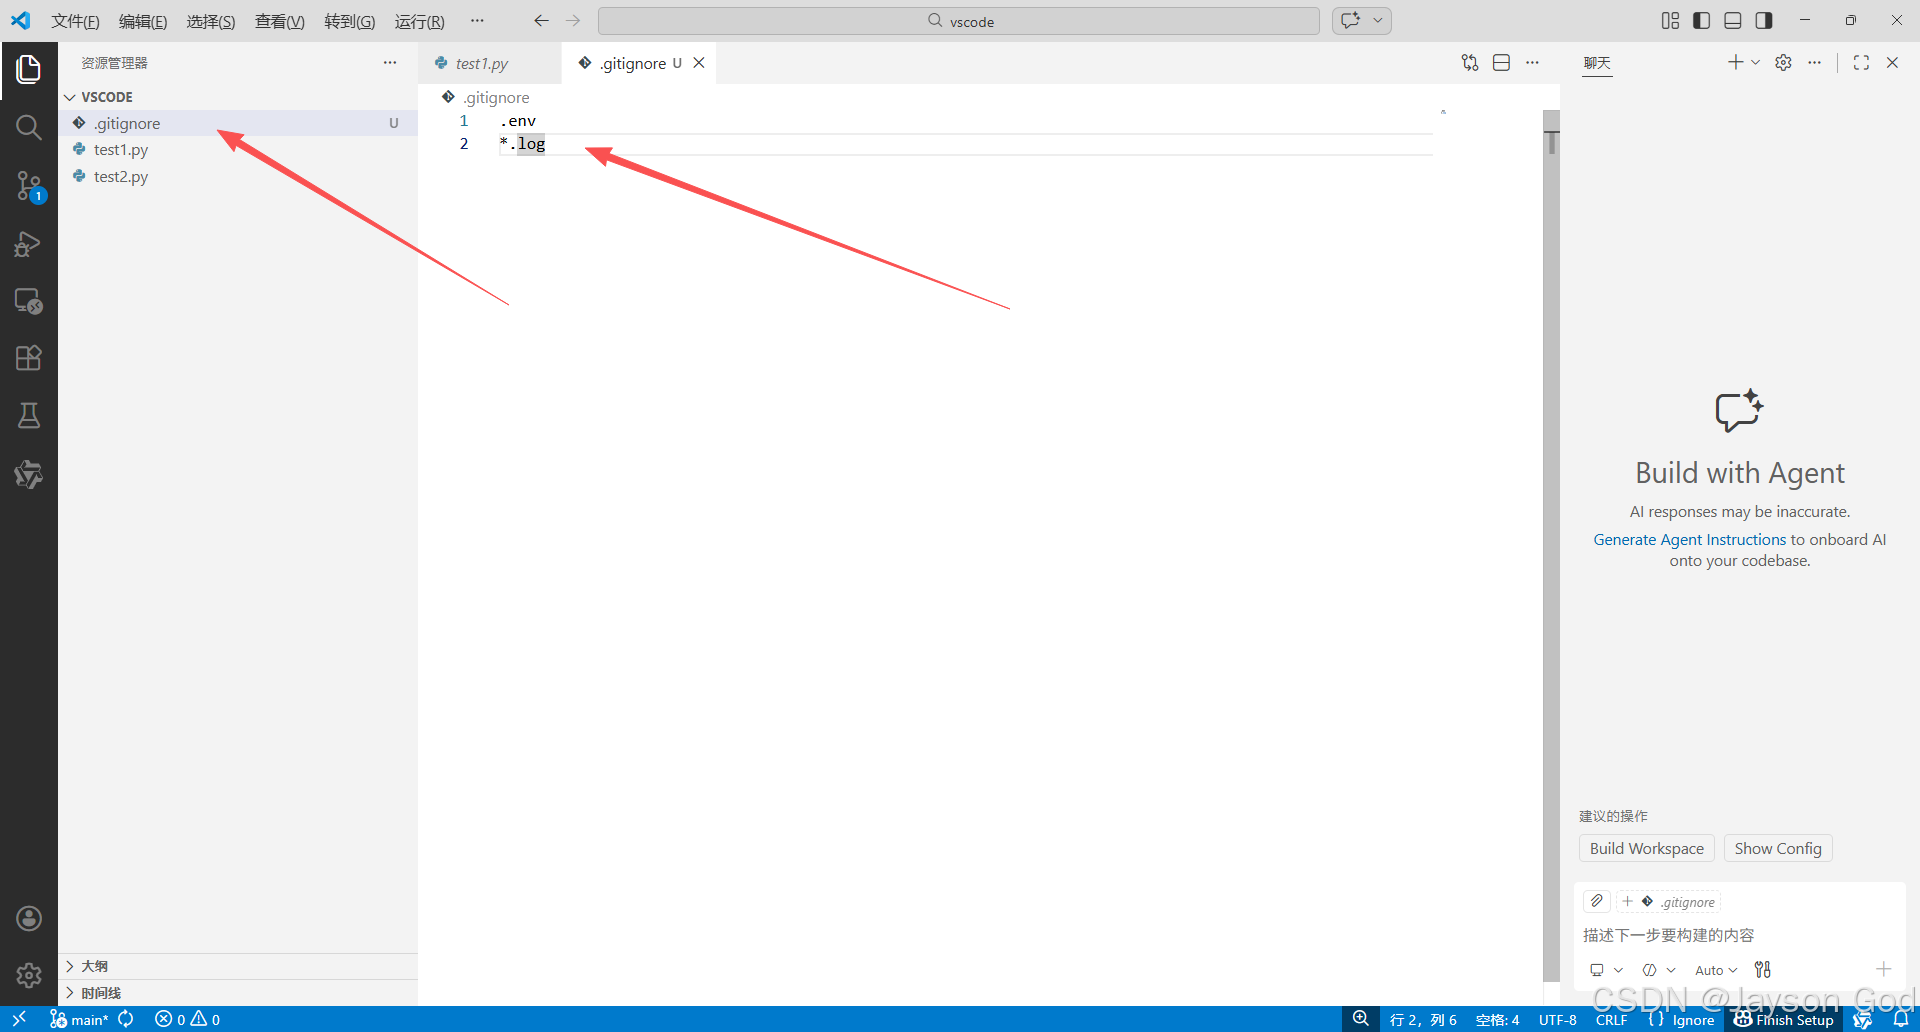Go forward using the title bar arrow
This screenshot has width=1920, height=1032.
[x=573, y=21]
